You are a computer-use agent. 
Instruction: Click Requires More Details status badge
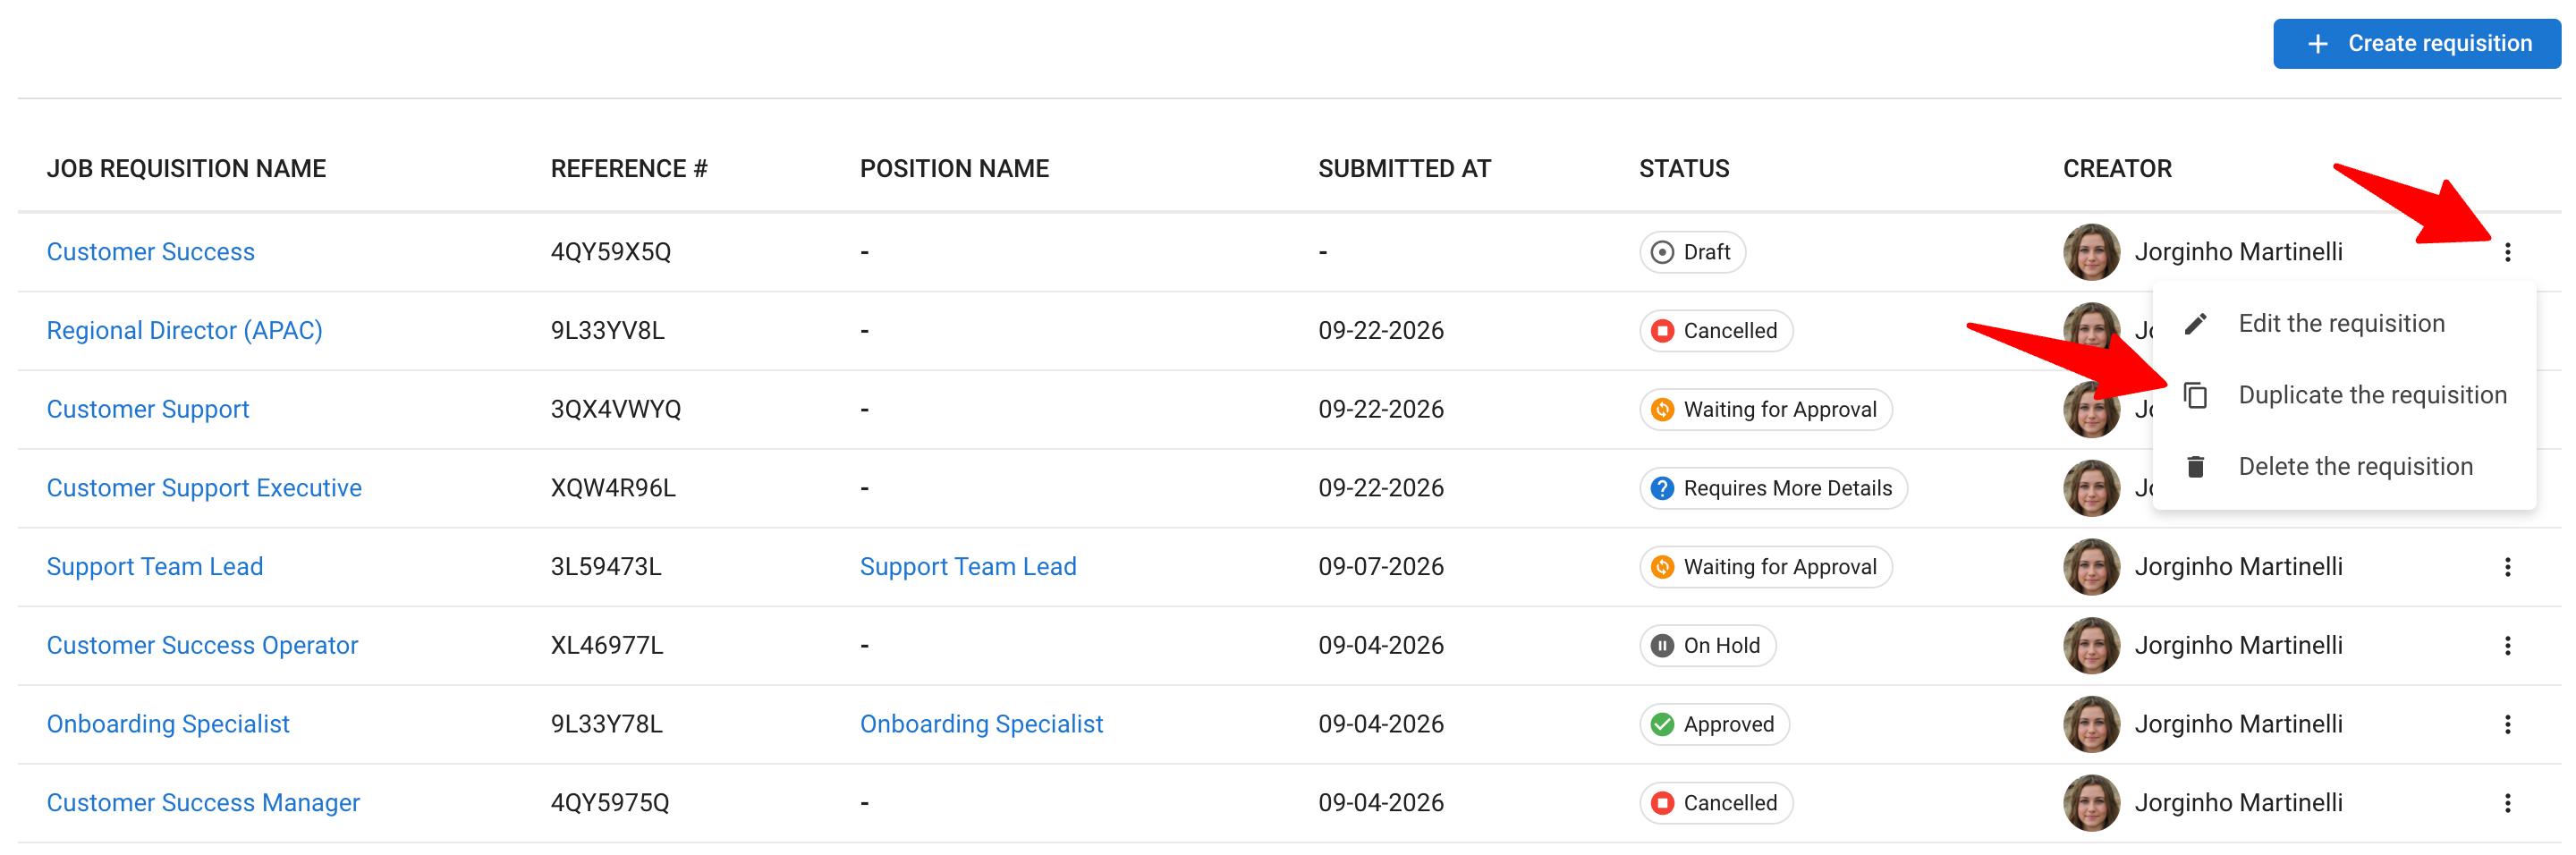pos(1773,488)
